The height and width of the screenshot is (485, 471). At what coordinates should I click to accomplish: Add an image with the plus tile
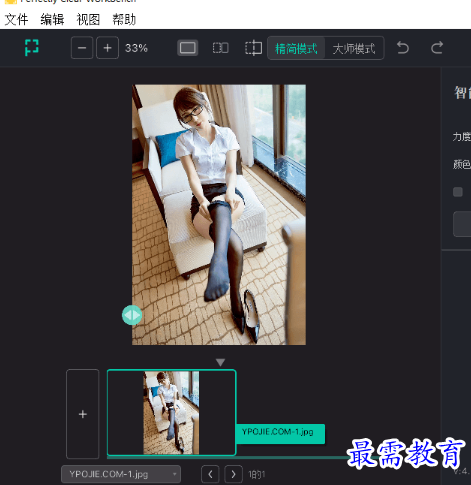(x=83, y=414)
